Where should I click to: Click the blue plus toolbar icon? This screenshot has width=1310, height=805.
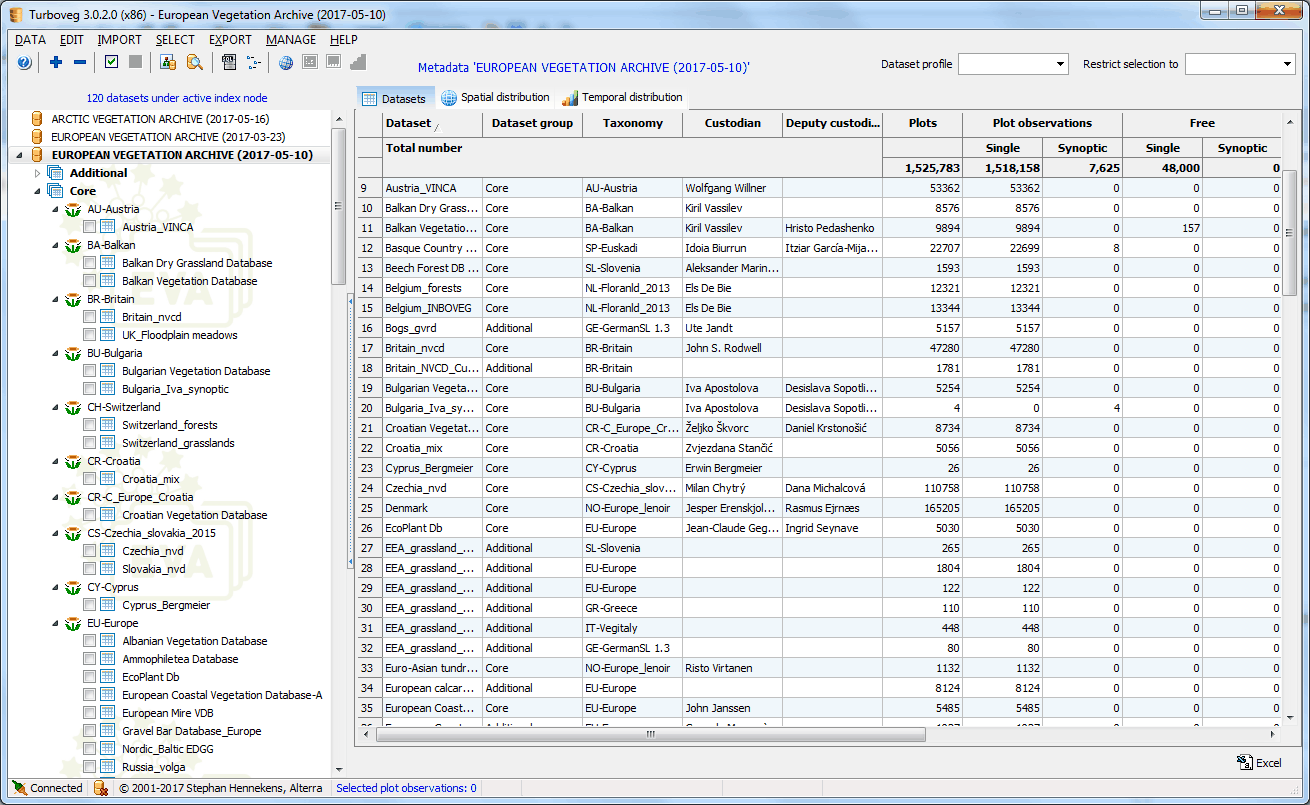point(56,63)
